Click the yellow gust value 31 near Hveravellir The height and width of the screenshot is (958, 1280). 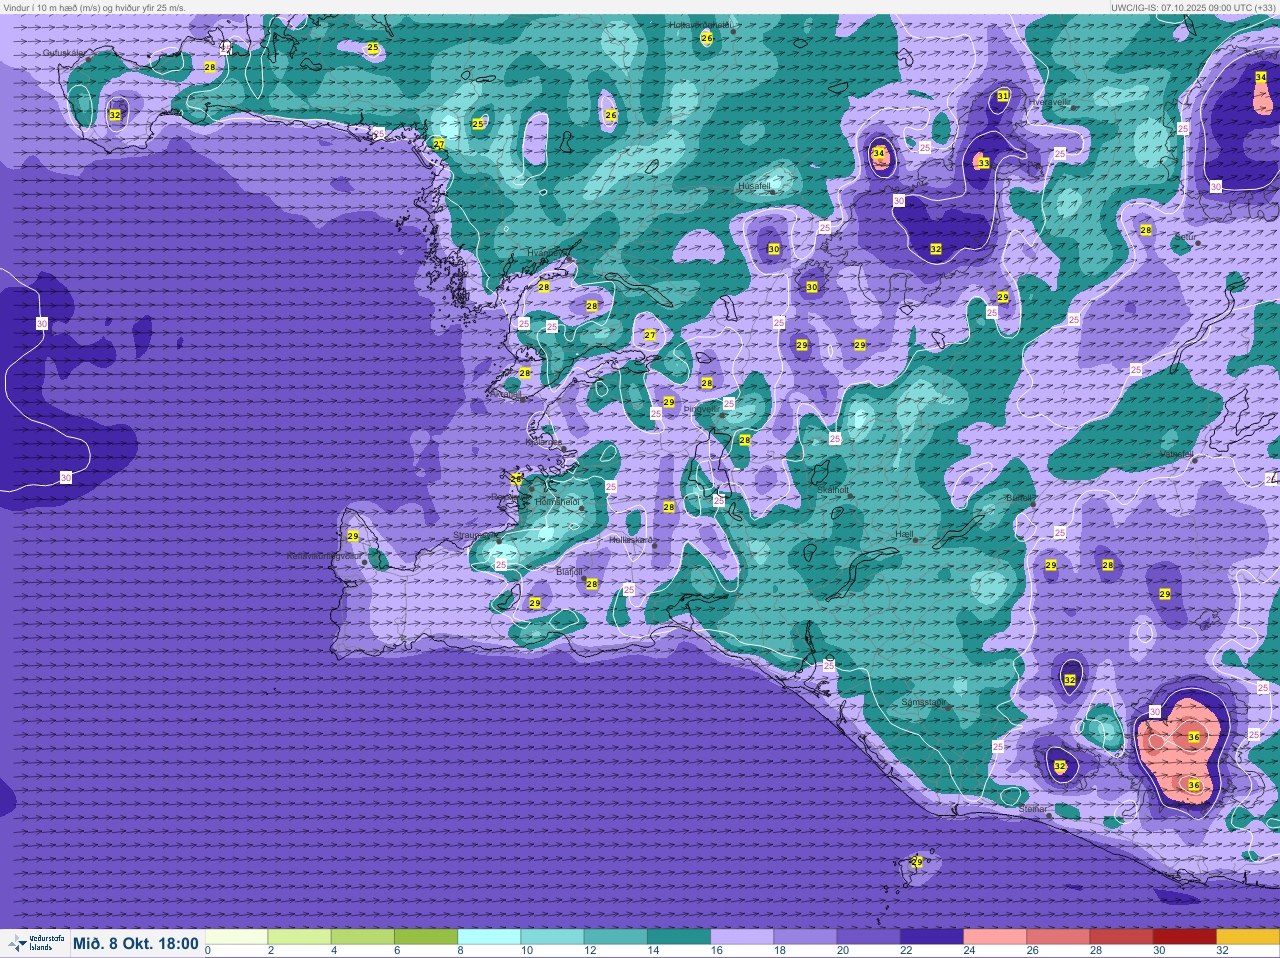click(1003, 96)
